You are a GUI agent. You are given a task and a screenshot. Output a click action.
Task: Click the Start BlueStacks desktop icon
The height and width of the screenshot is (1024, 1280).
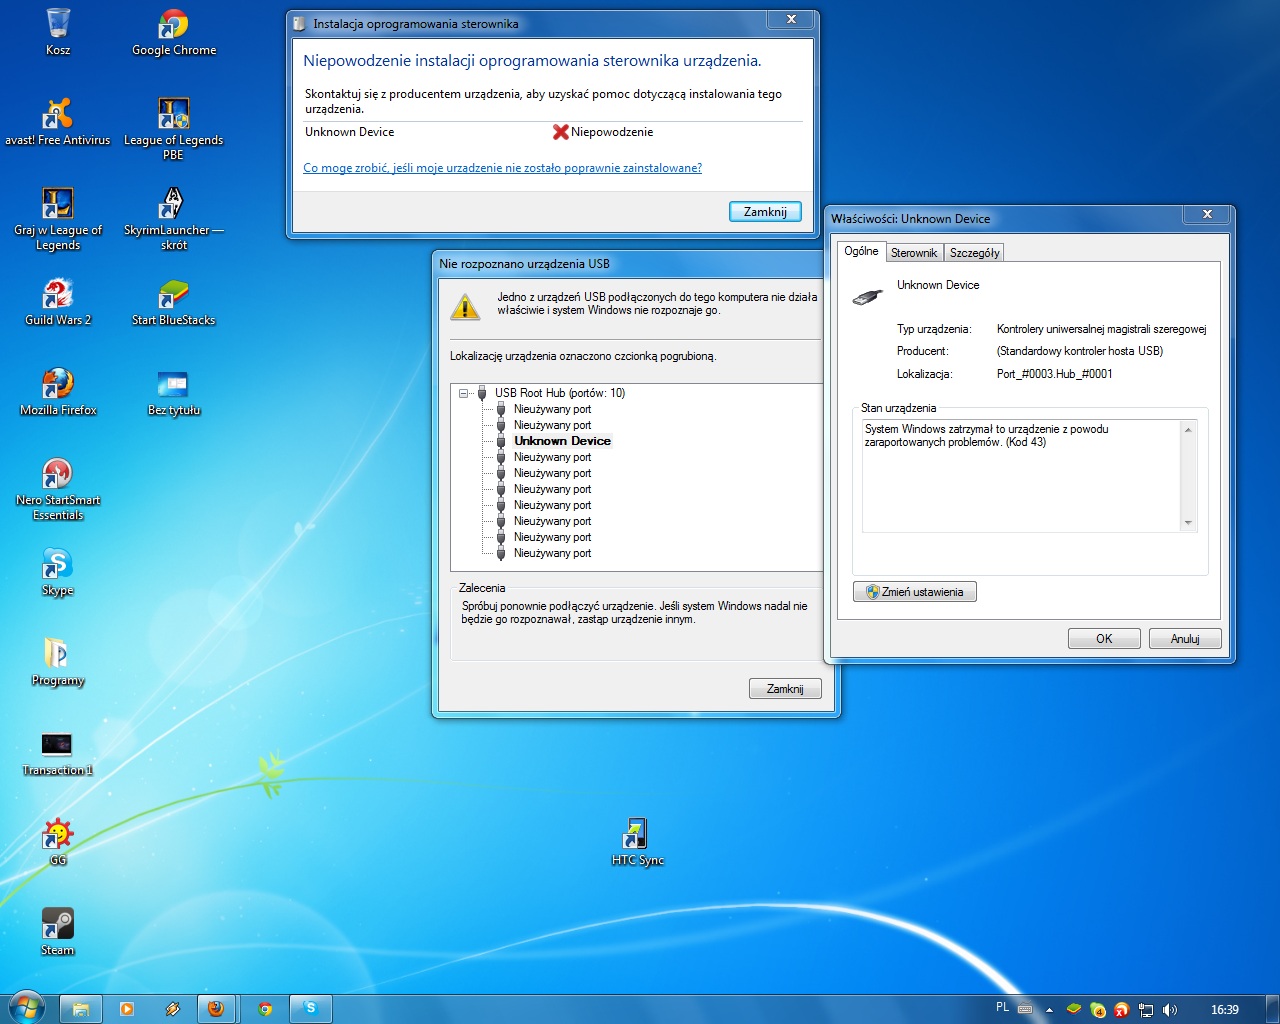click(174, 302)
